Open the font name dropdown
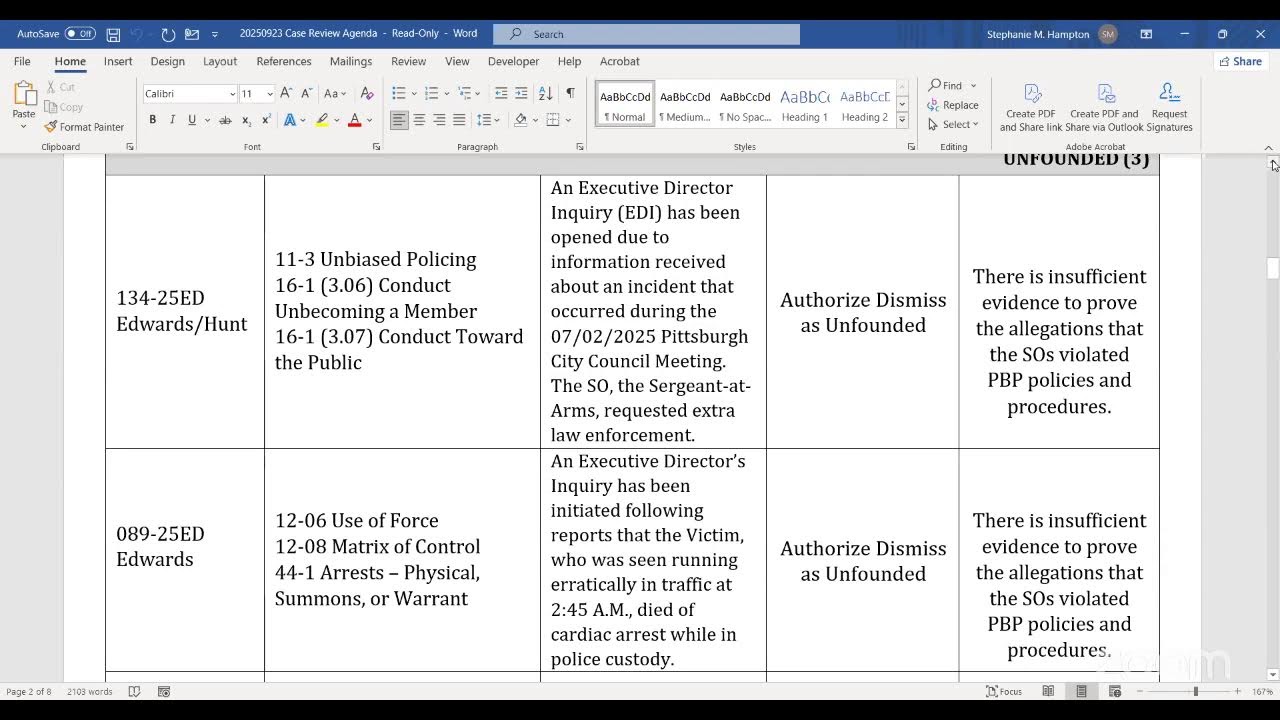Image resolution: width=1280 pixels, height=720 pixels. click(x=232, y=94)
